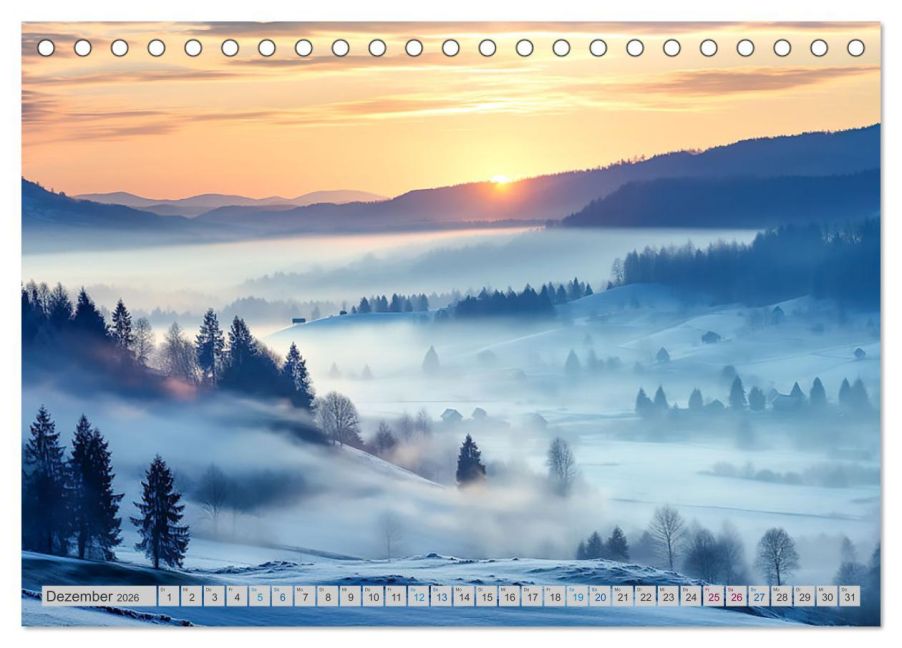Pick day 10 in the date strip
The image size is (902, 648).
click(373, 597)
